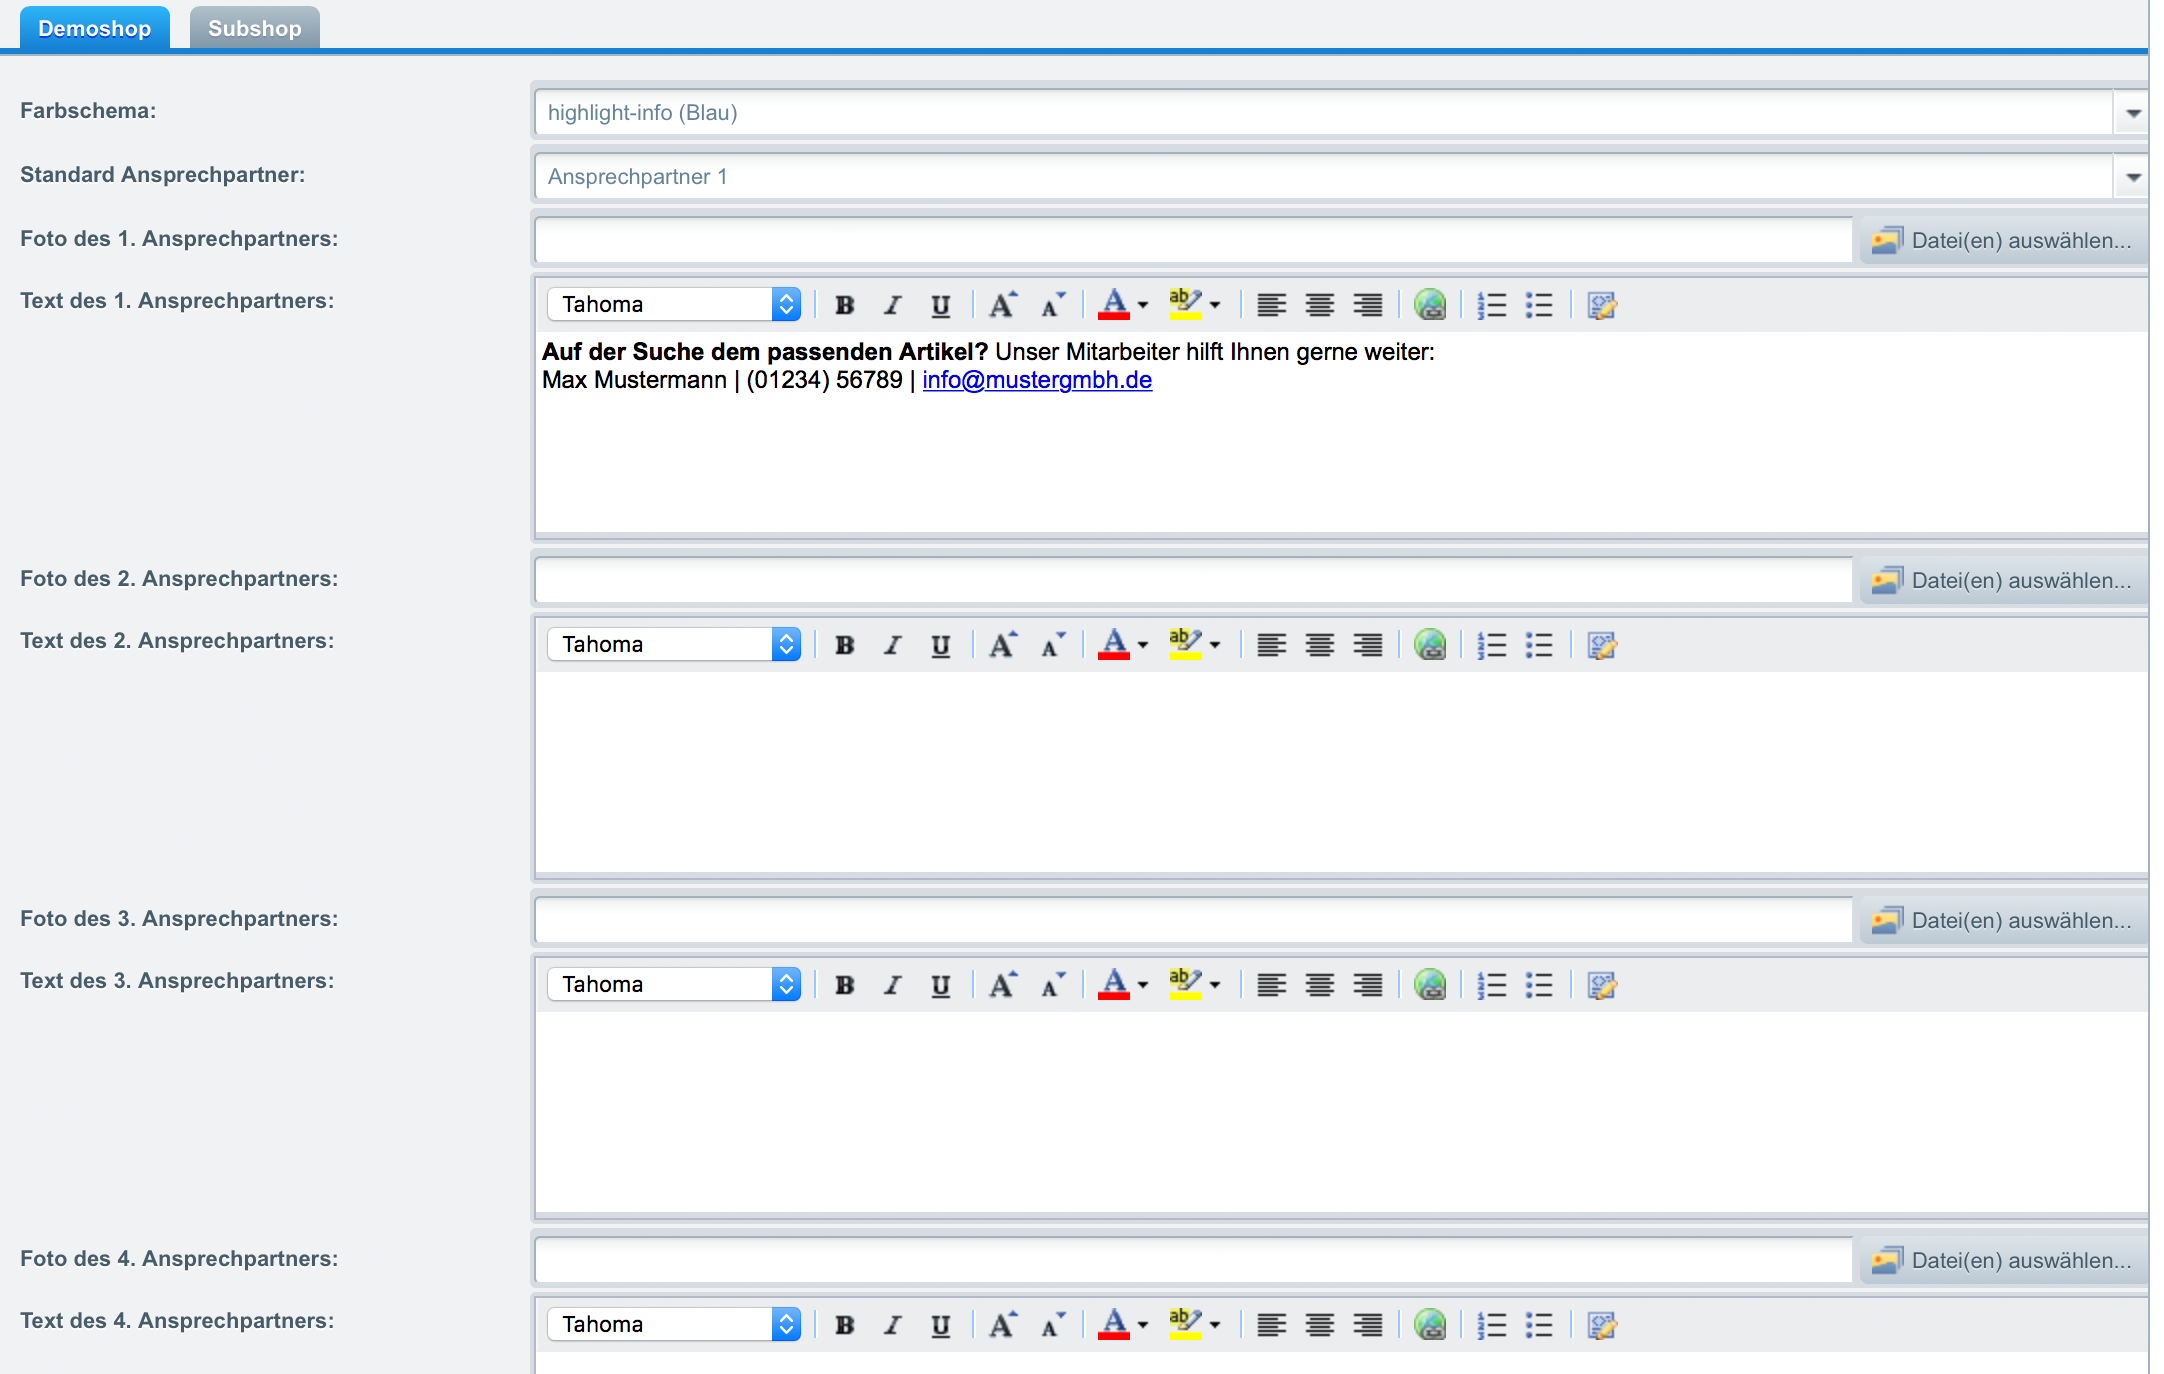Align text left in editor 2

[x=1271, y=645]
